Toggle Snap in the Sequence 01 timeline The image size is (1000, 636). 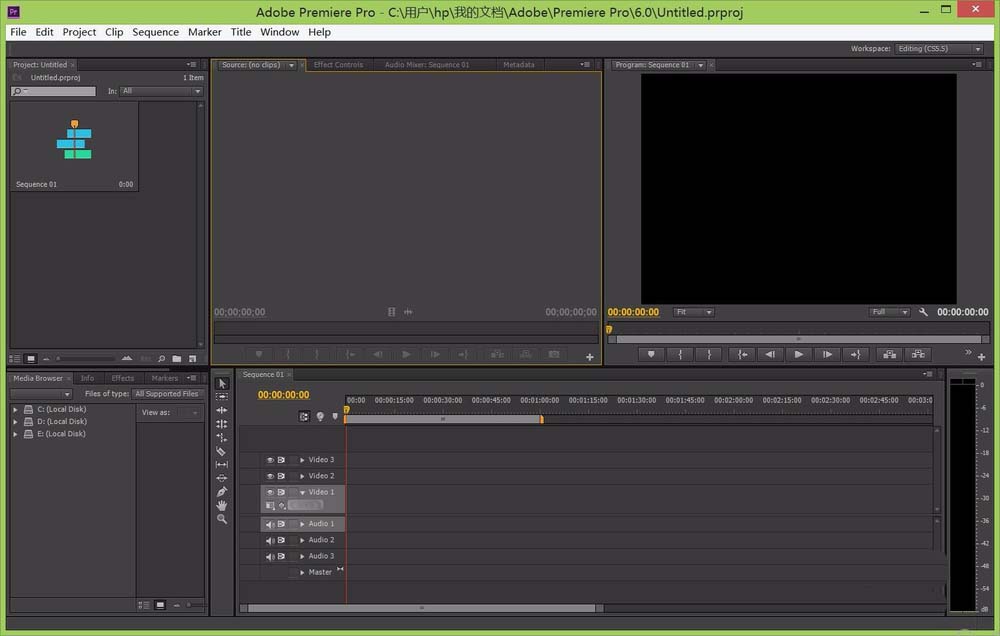tap(304, 416)
